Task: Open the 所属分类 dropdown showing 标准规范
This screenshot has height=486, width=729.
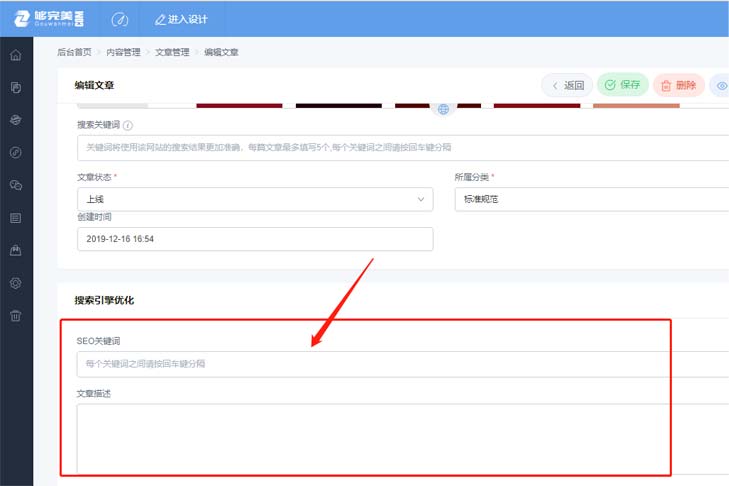Action: point(590,199)
